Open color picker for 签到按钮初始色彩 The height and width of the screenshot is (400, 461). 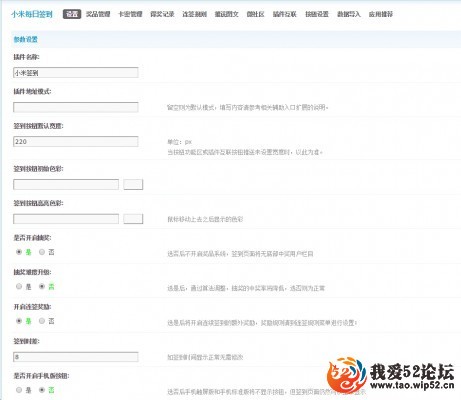point(133,184)
